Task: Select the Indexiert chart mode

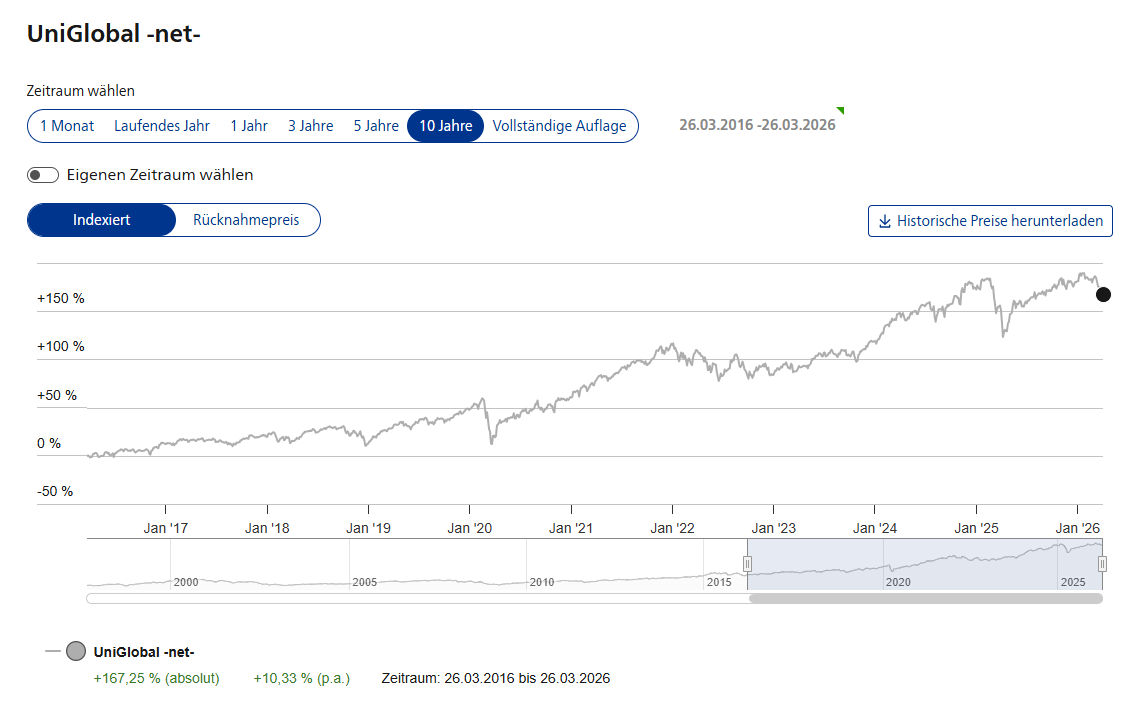Action: pos(101,220)
